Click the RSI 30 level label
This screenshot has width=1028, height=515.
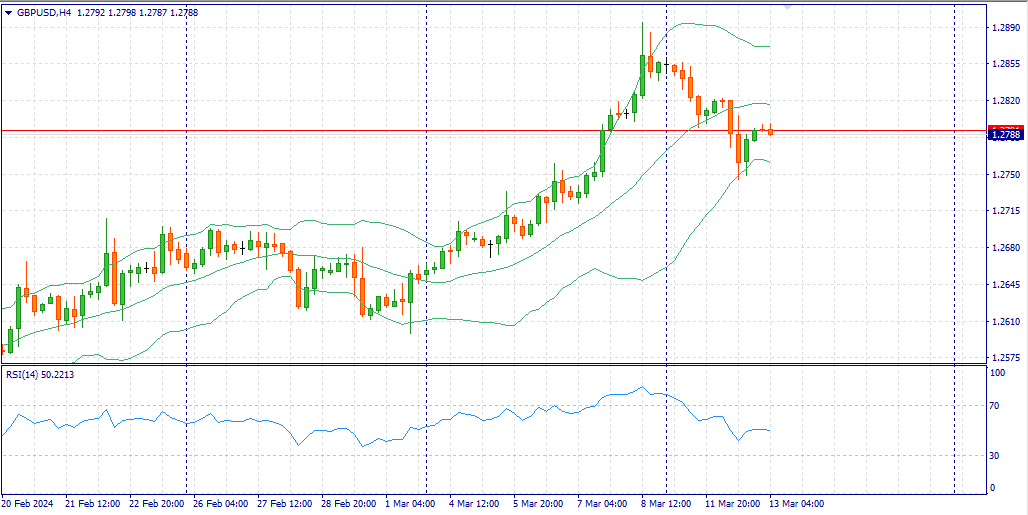[x=995, y=456]
